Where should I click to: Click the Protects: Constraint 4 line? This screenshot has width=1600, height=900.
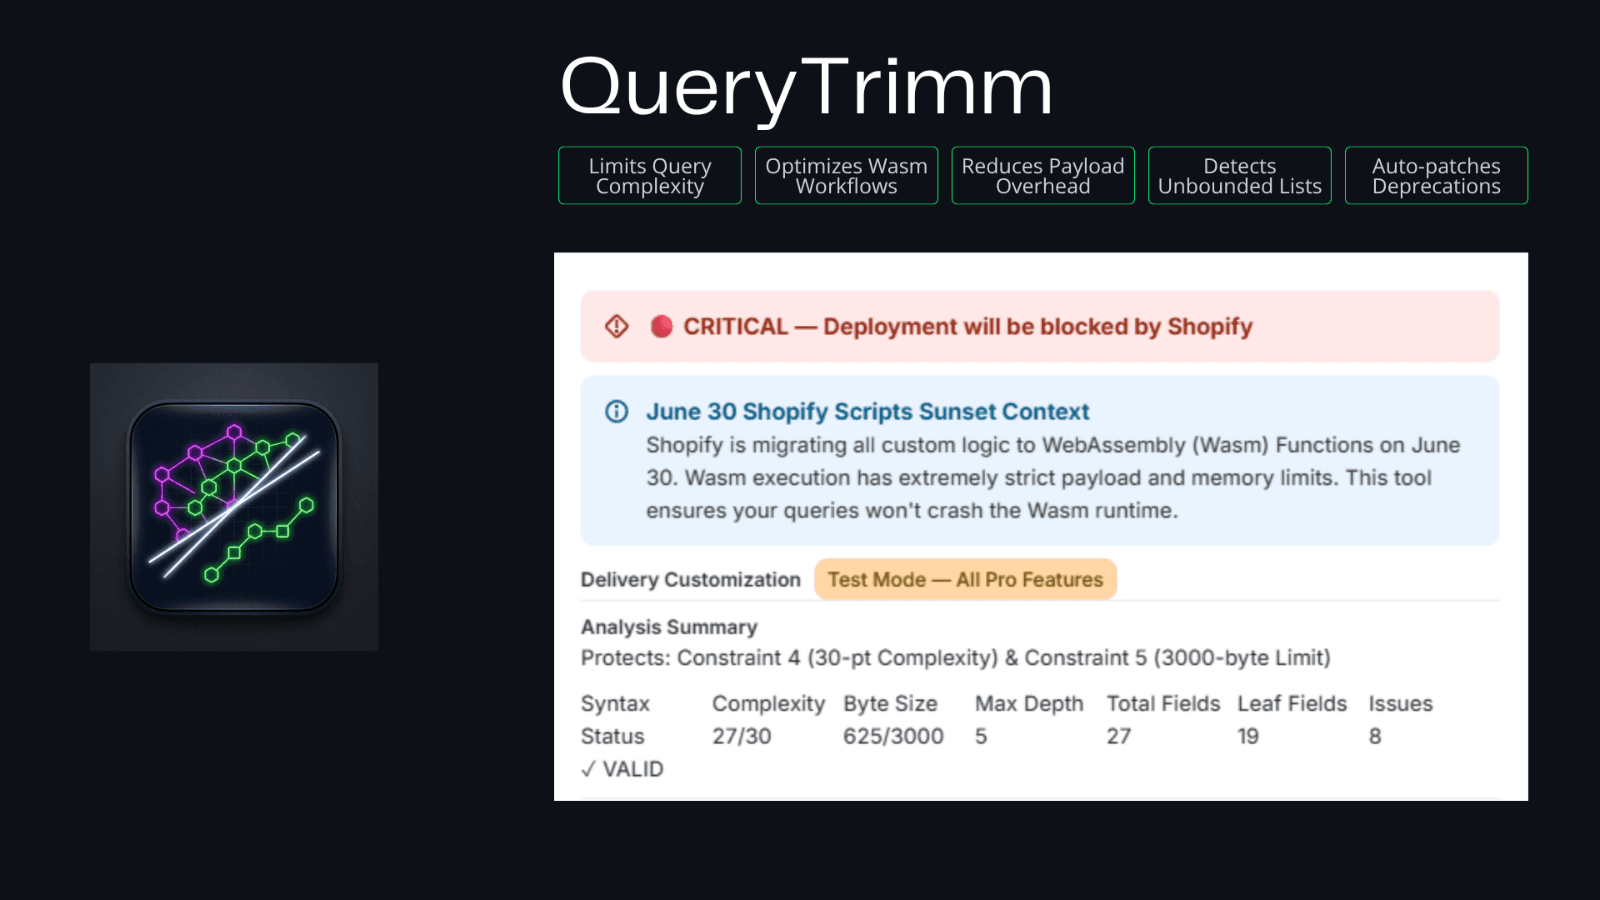(x=956, y=658)
